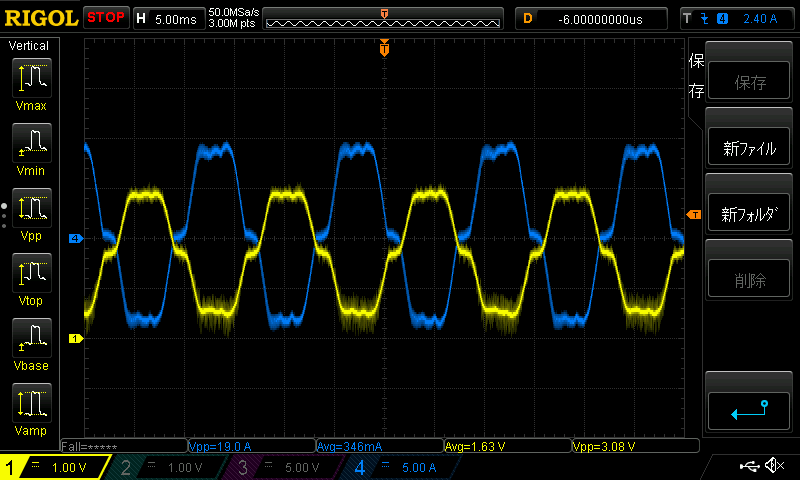Select the Vmax measurement icon

[31, 78]
